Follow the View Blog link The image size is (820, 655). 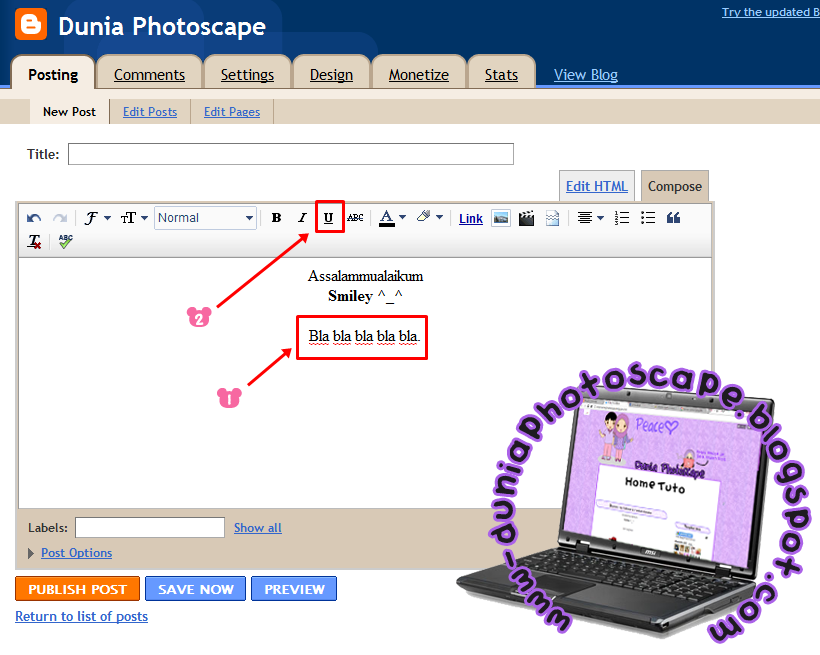[x=586, y=75]
